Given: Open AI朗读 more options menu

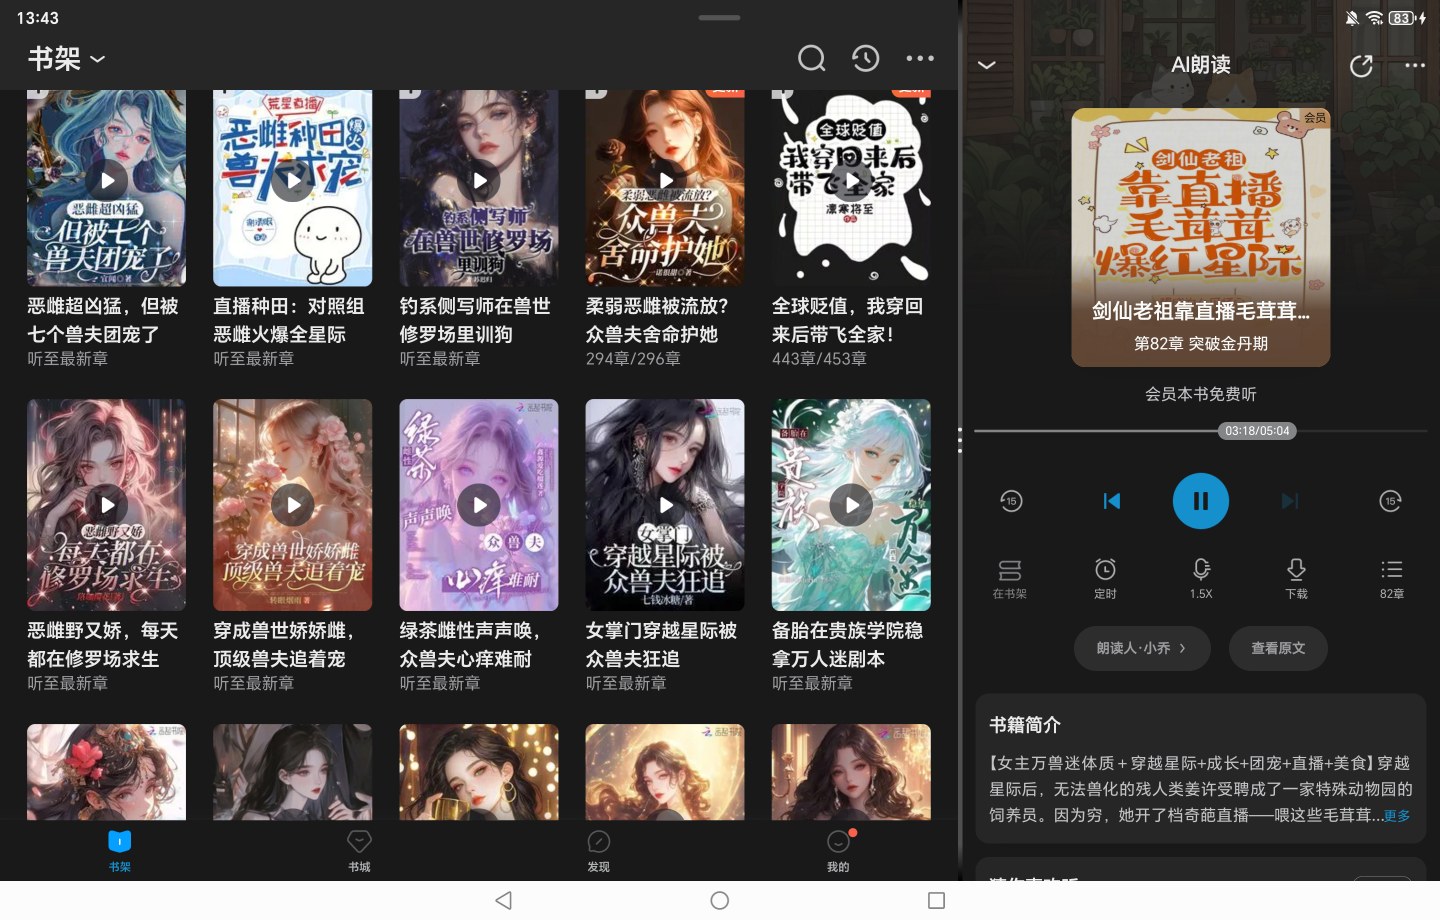Looking at the screenshot, I should [1415, 65].
